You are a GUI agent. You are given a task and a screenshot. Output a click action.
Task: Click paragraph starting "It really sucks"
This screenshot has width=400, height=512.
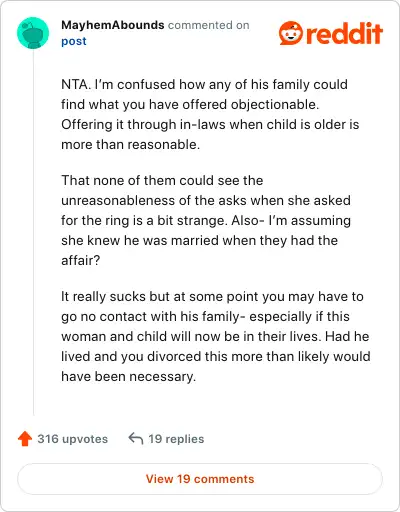[216, 336]
